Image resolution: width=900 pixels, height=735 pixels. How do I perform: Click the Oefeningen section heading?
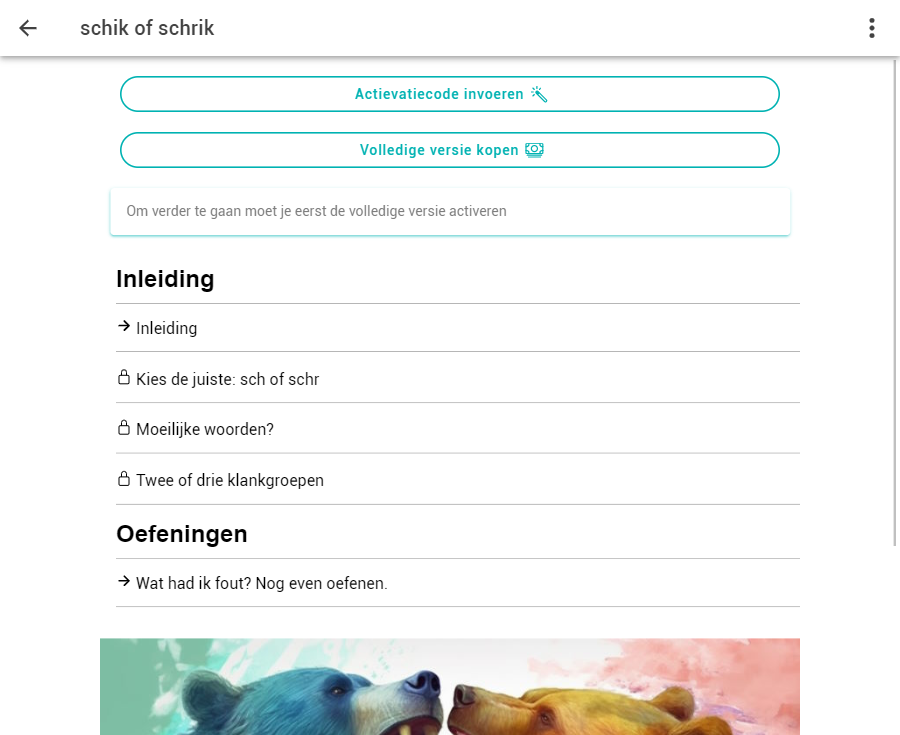pyautogui.click(x=182, y=534)
